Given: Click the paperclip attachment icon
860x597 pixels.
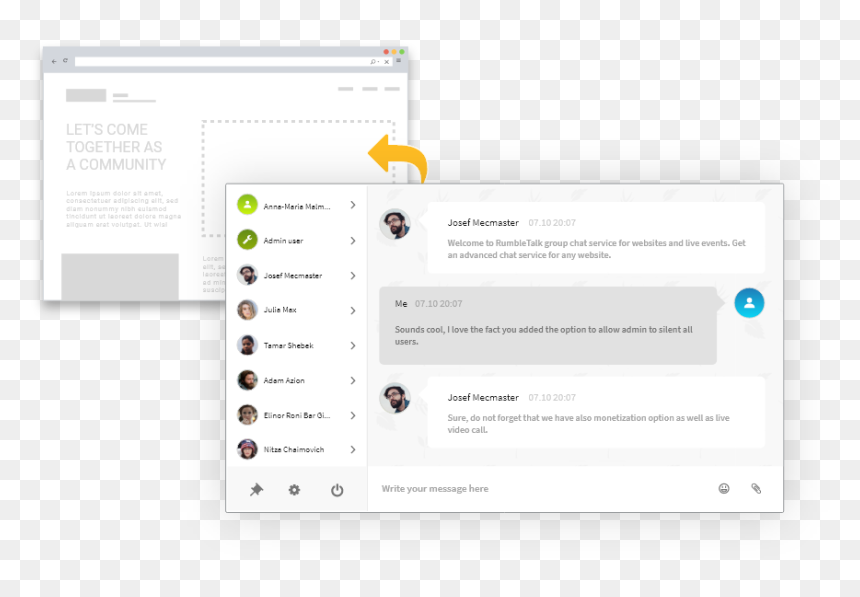Looking at the screenshot, I should (x=756, y=488).
